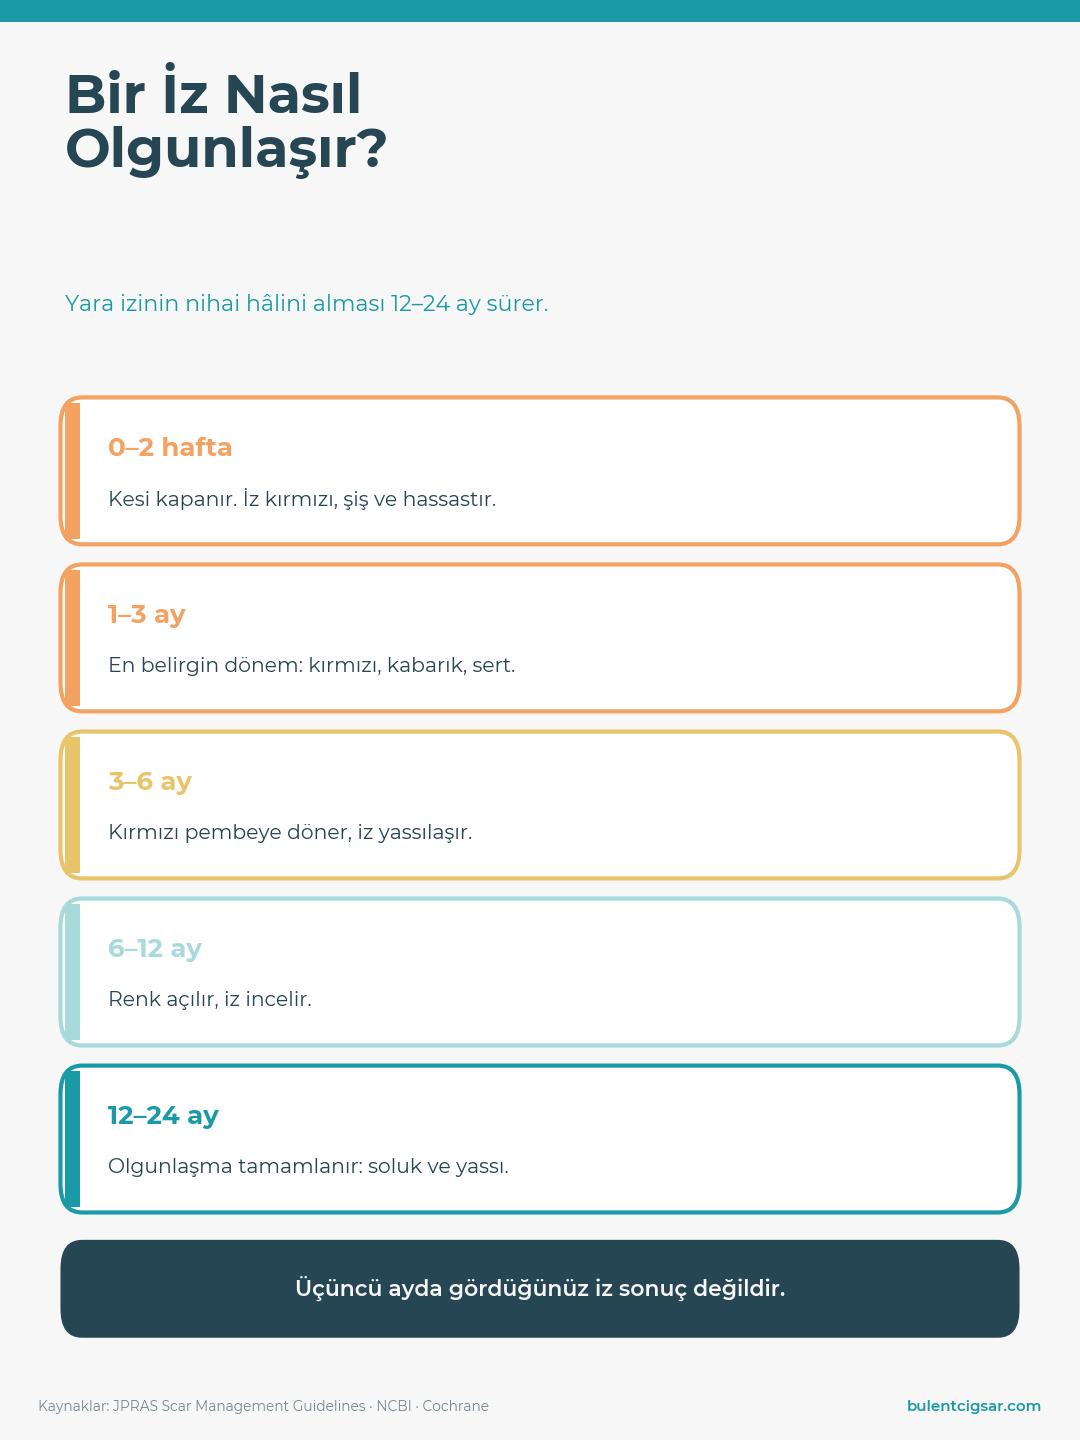Click the title 'Bir İz Nasıl Olgunlaşır?'
1080x1440 pixels.
pos(226,121)
